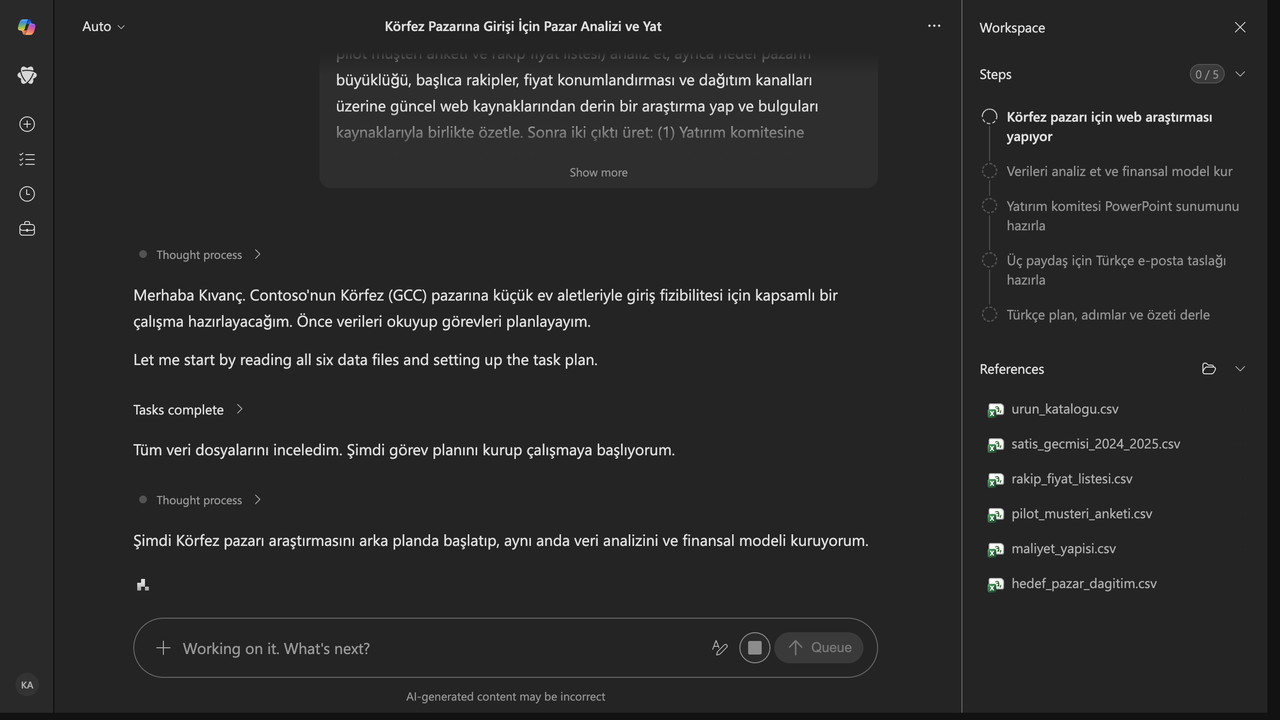1280x720 pixels.
Task: Click the step status circle for web araştırması
Action: pyautogui.click(x=989, y=117)
